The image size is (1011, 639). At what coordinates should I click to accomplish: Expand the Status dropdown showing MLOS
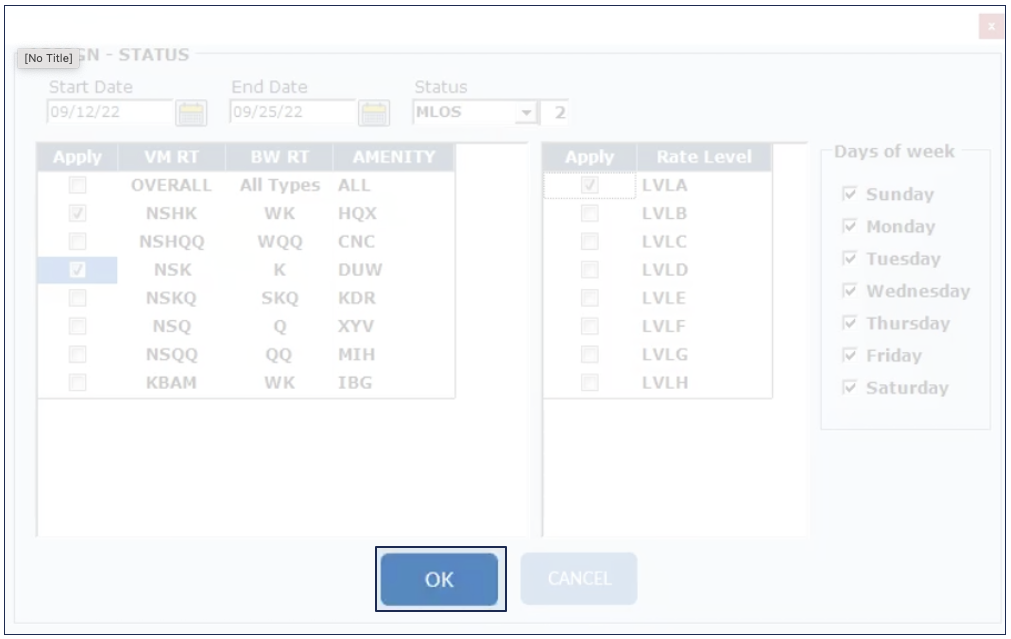click(526, 113)
